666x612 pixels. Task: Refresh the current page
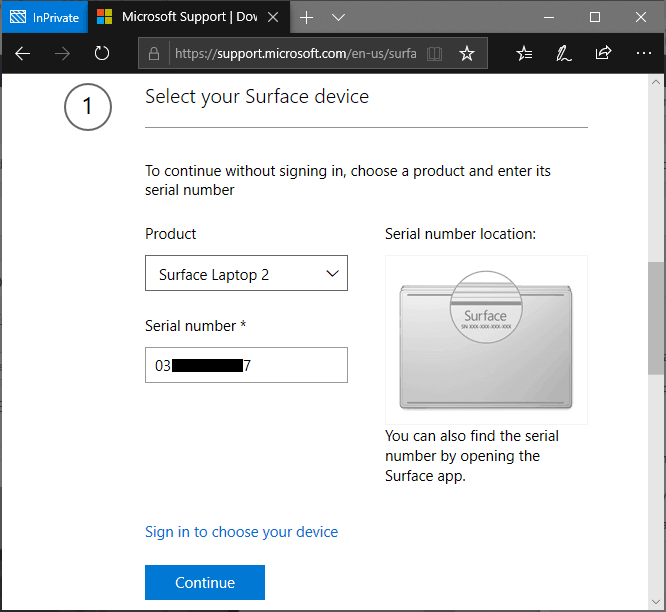pyautogui.click(x=101, y=53)
